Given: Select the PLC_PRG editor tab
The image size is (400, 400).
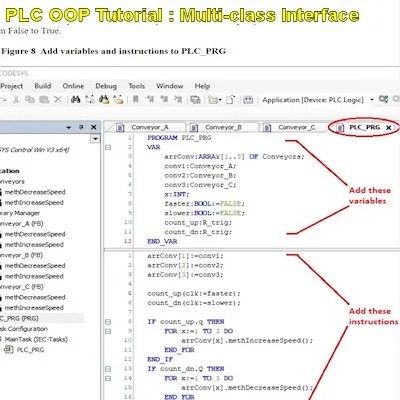Looking at the screenshot, I should [364, 127].
